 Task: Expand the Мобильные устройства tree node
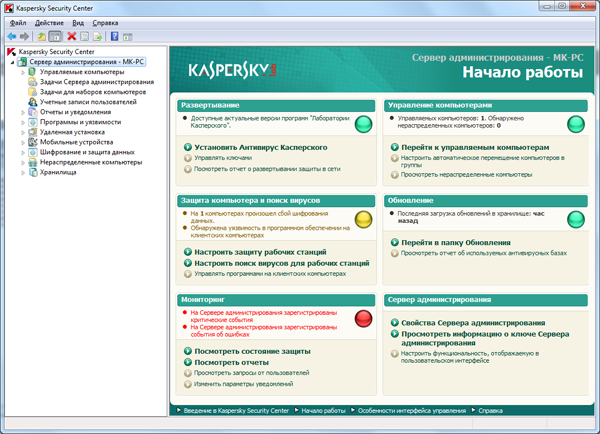(23, 142)
